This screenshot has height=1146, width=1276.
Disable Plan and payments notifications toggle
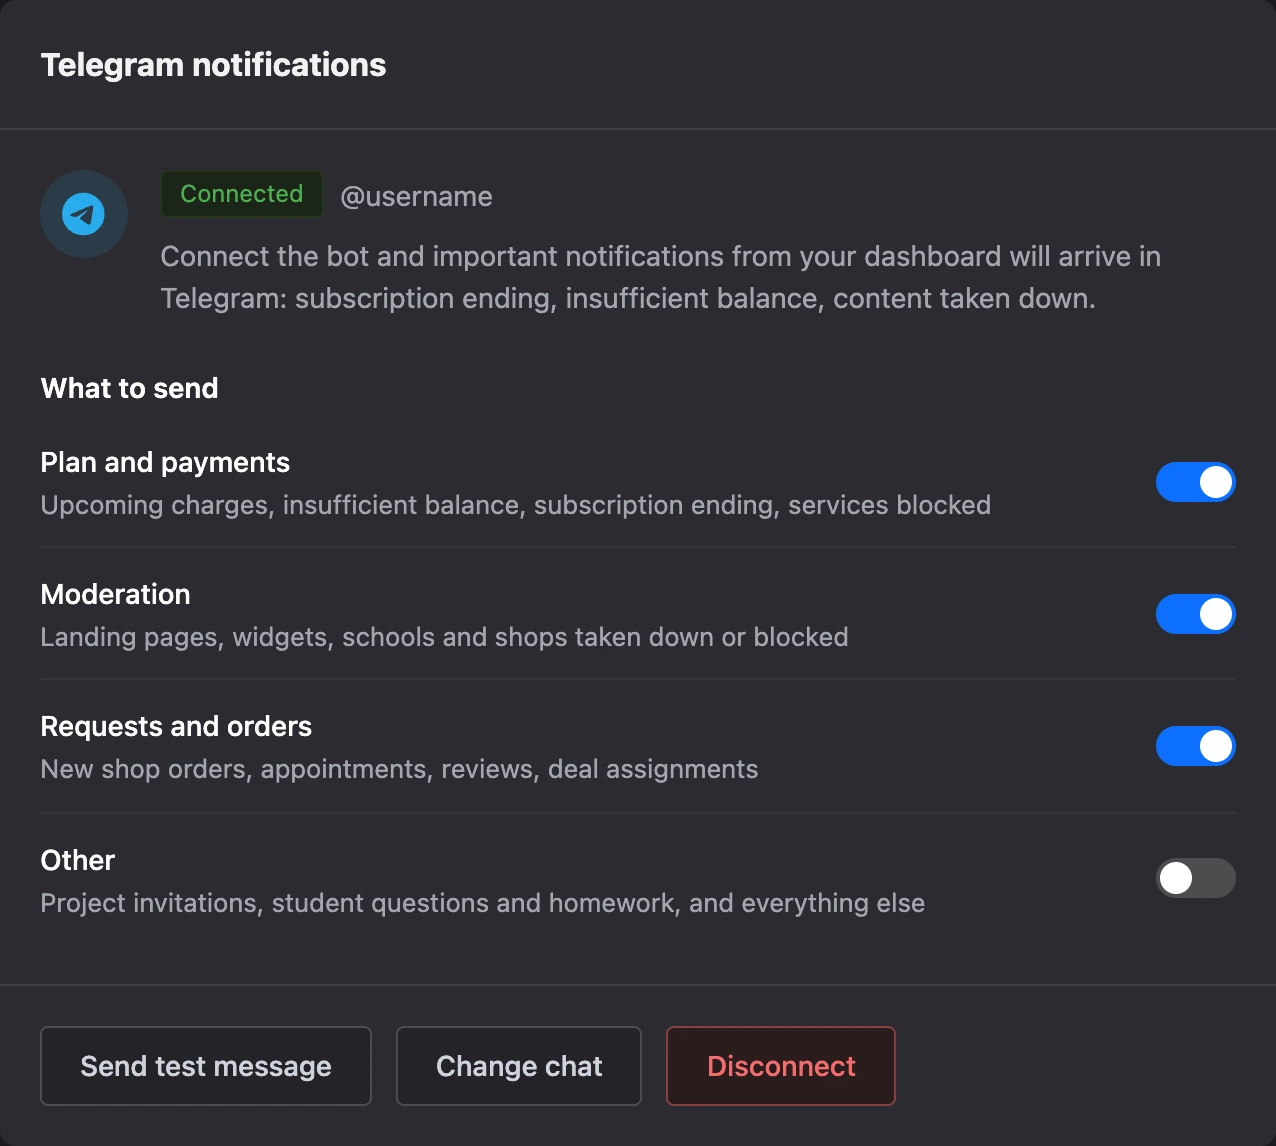(1196, 482)
